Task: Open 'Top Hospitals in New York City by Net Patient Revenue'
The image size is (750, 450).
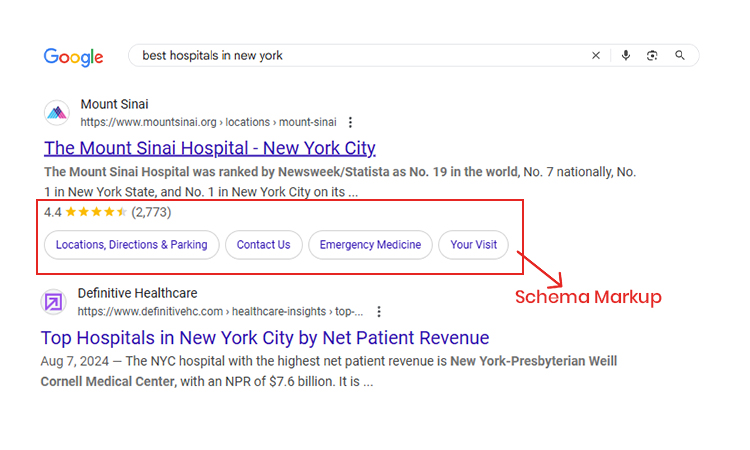Action: 265,338
